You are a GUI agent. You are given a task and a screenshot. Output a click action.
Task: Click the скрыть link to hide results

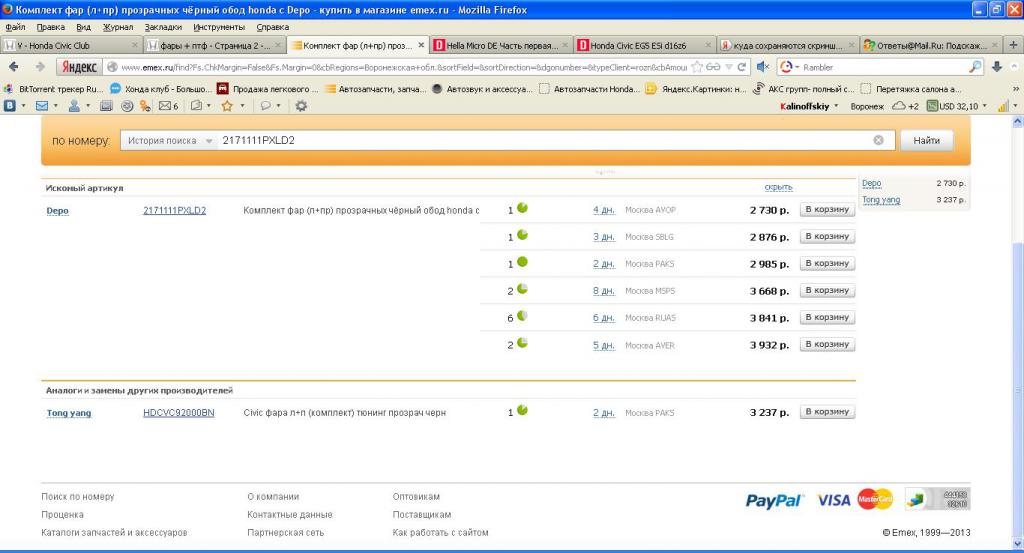(x=778, y=188)
